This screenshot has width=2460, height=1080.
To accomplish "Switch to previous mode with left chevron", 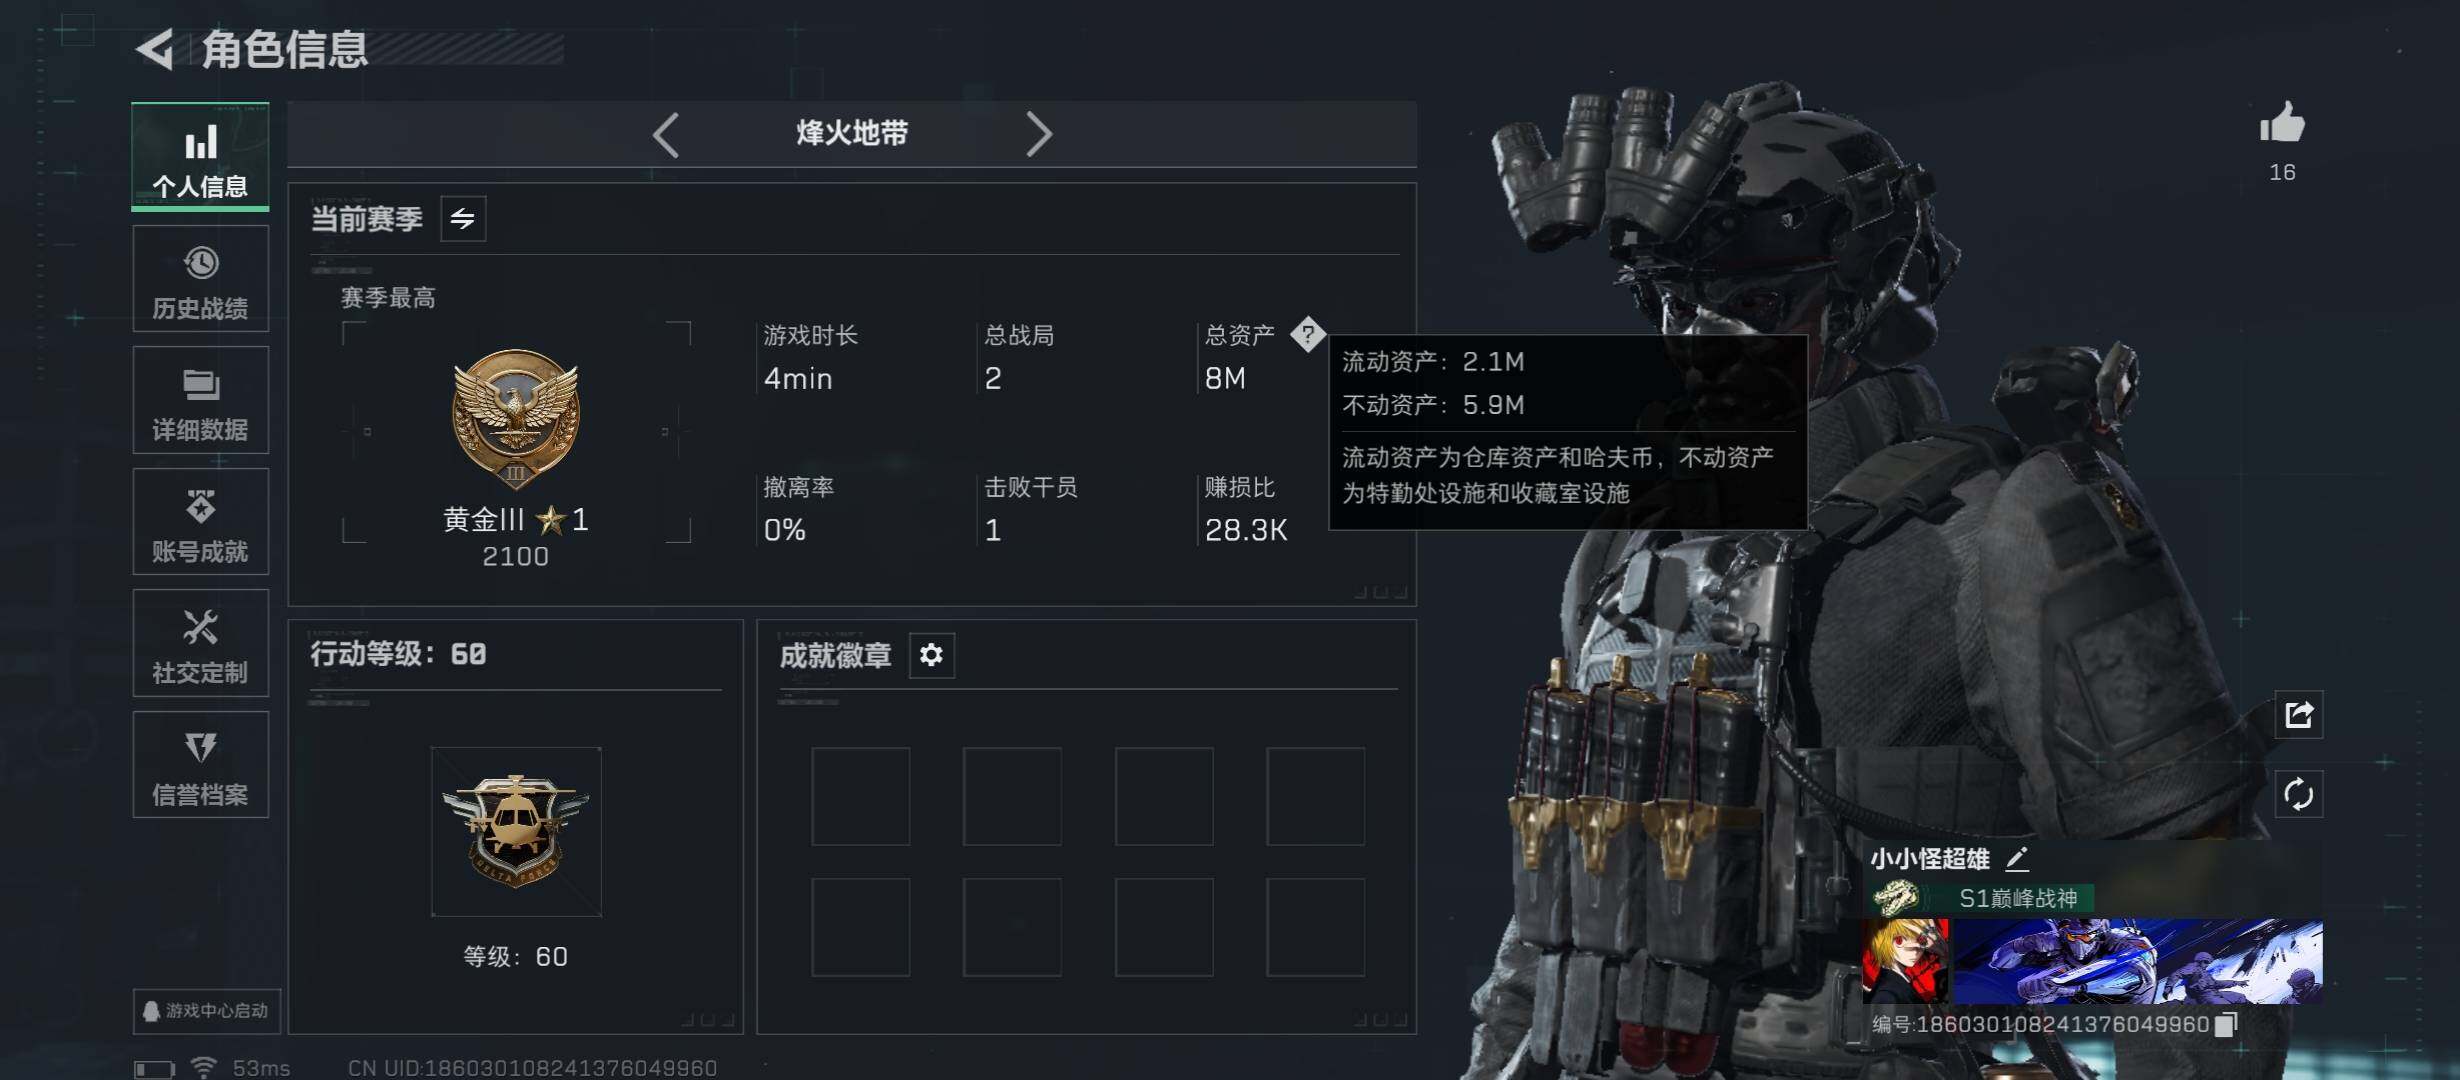I will point(666,134).
